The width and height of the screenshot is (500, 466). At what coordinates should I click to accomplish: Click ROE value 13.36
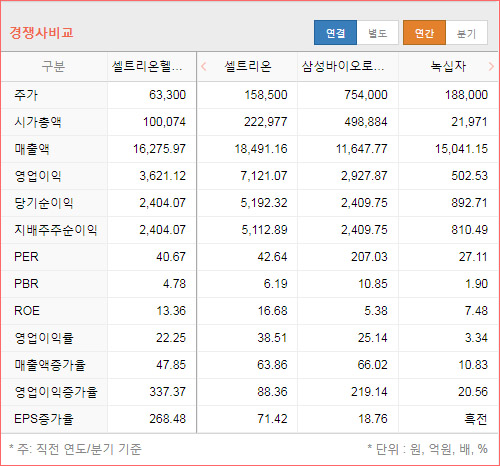171,311
